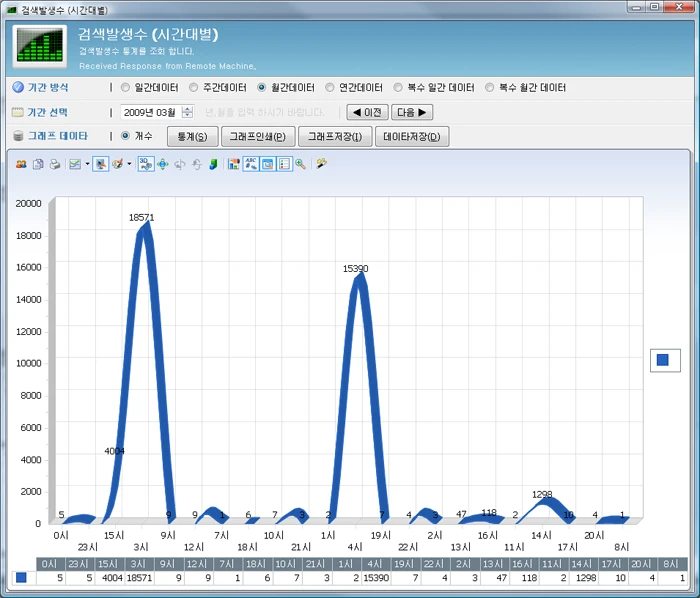Click 데이타저장(D) save data button
This screenshot has height=598, width=700.
[x=412, y=136]
